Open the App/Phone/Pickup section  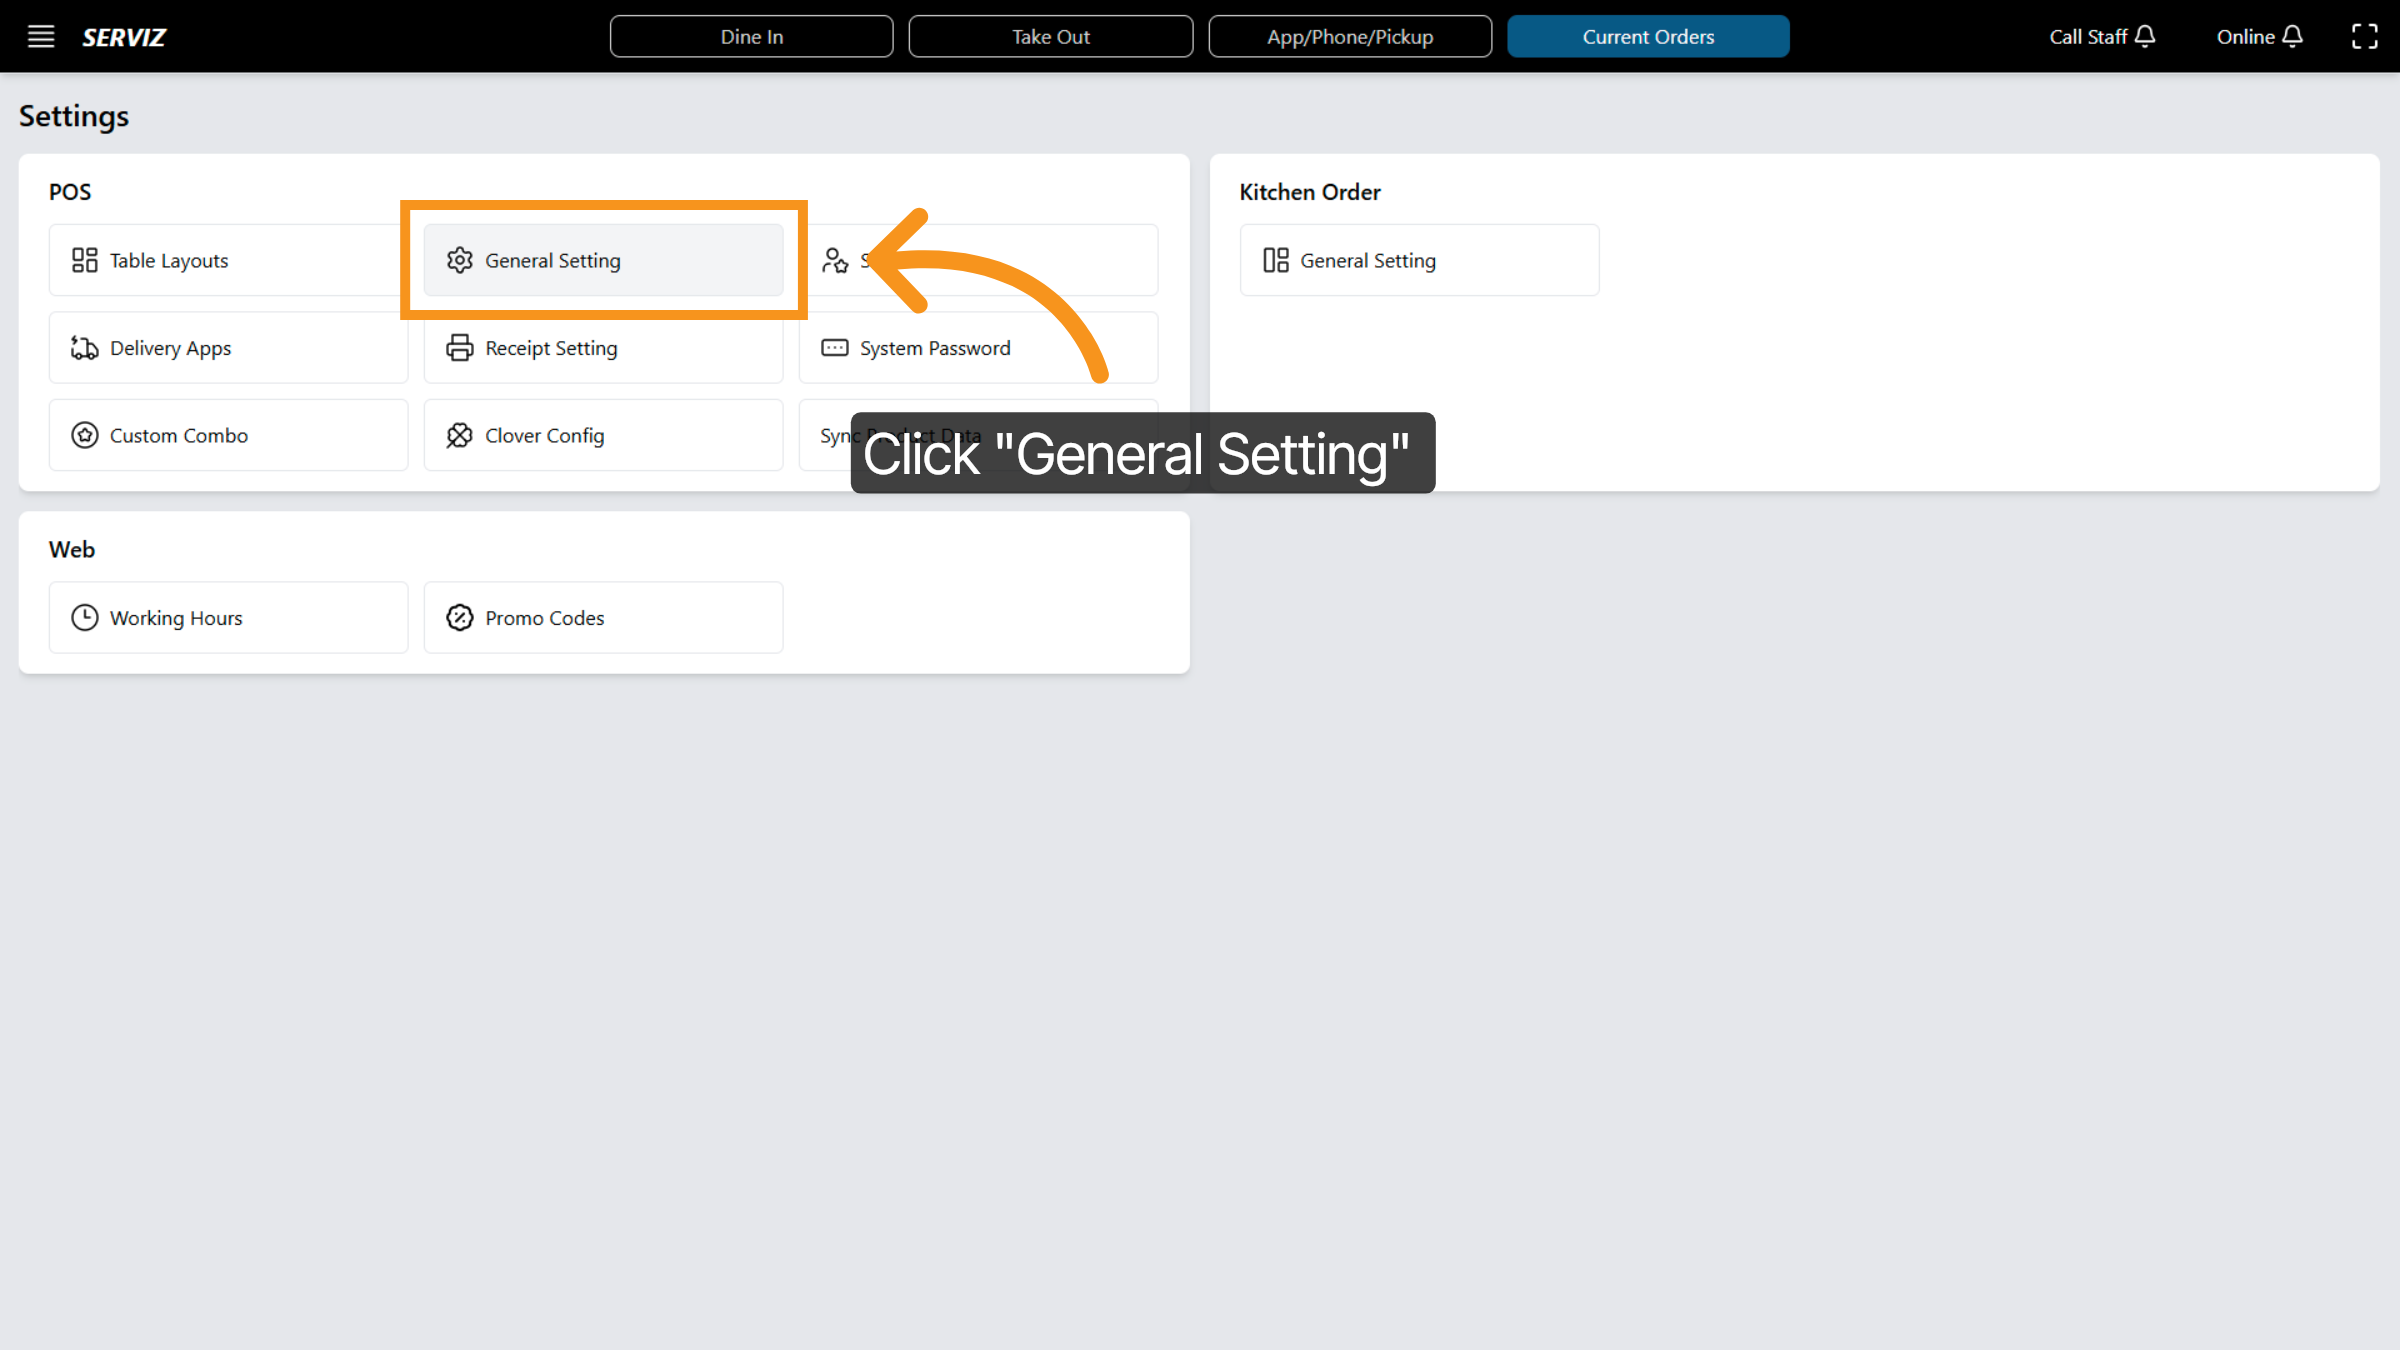[x=1350, y=36]
